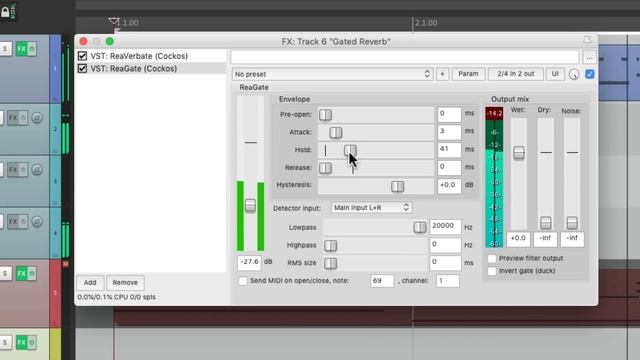
Task: Enable Send MIDI on open/close checkbox
Action: (x=243, y=281)
